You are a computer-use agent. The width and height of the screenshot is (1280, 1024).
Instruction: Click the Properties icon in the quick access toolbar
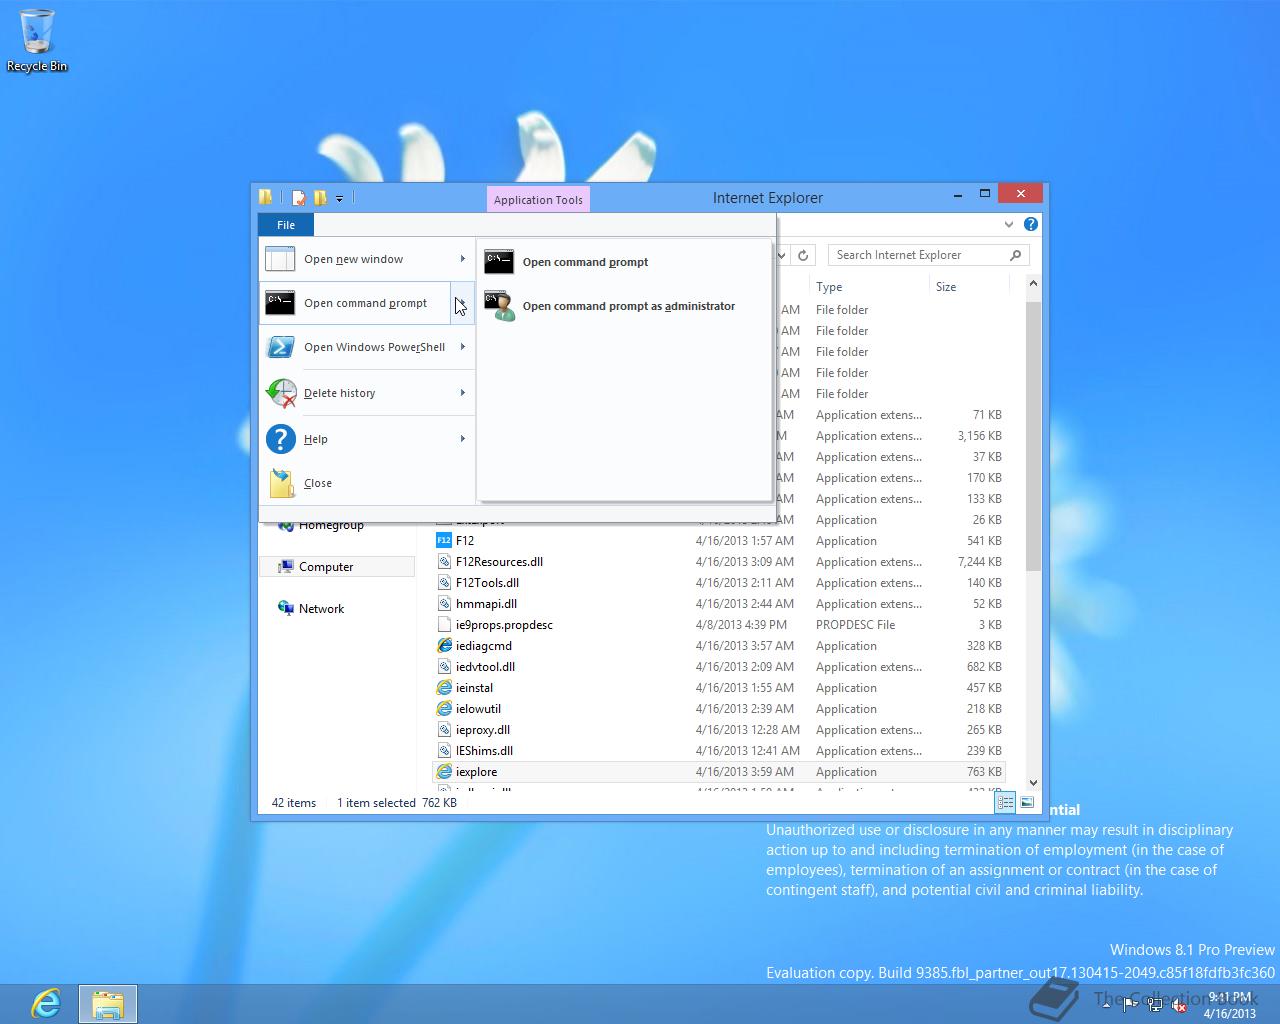click(x=298, y=198)
